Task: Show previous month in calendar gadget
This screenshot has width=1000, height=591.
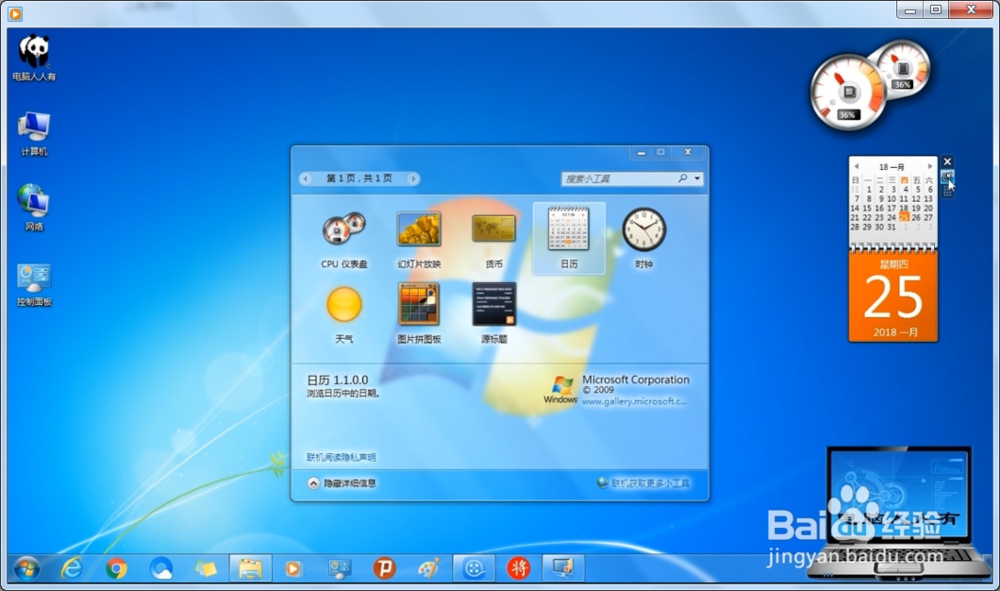Action: 856,166
